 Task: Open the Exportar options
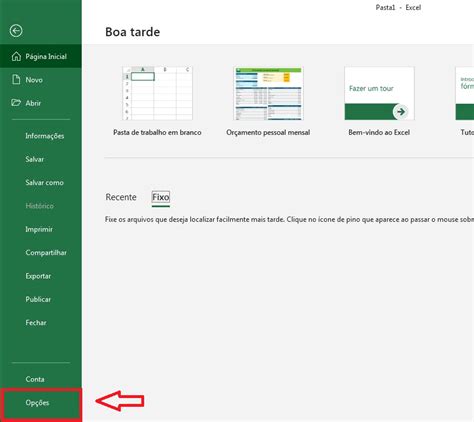pyautogui.click(x=41, y=276)
